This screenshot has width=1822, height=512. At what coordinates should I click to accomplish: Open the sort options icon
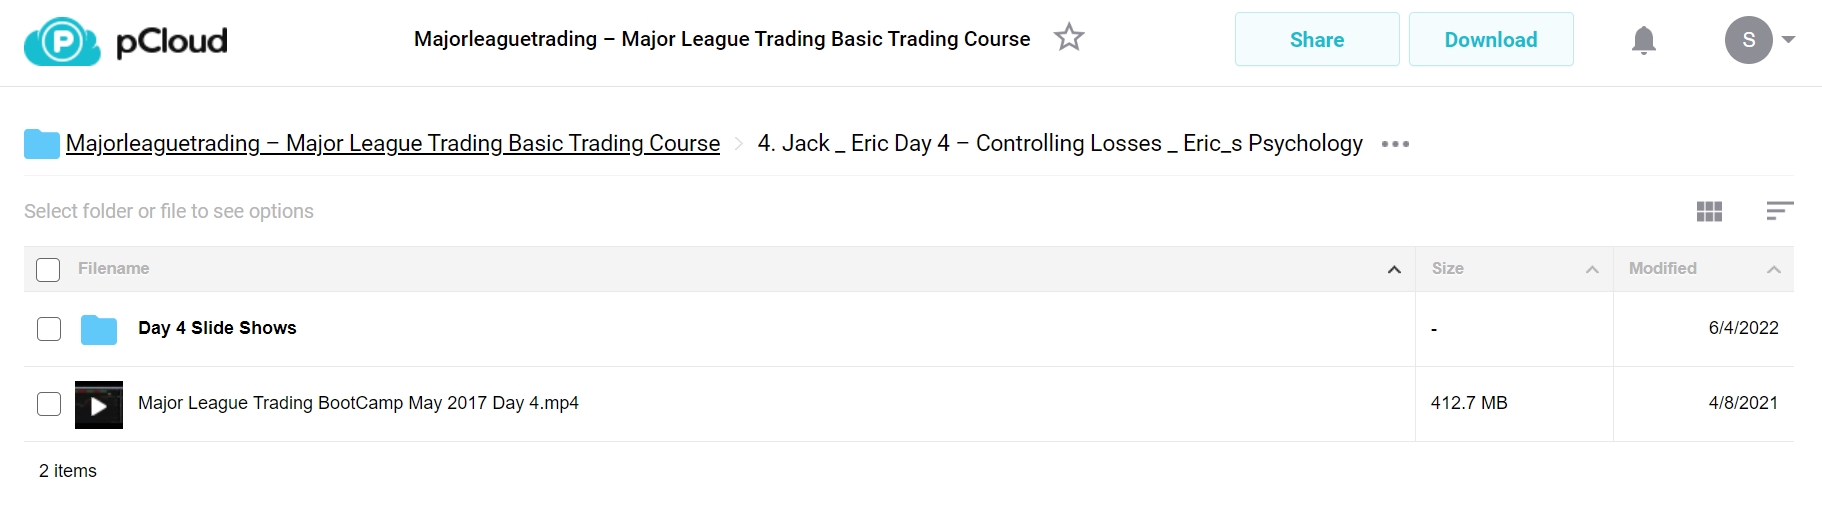coord(1780,211)
